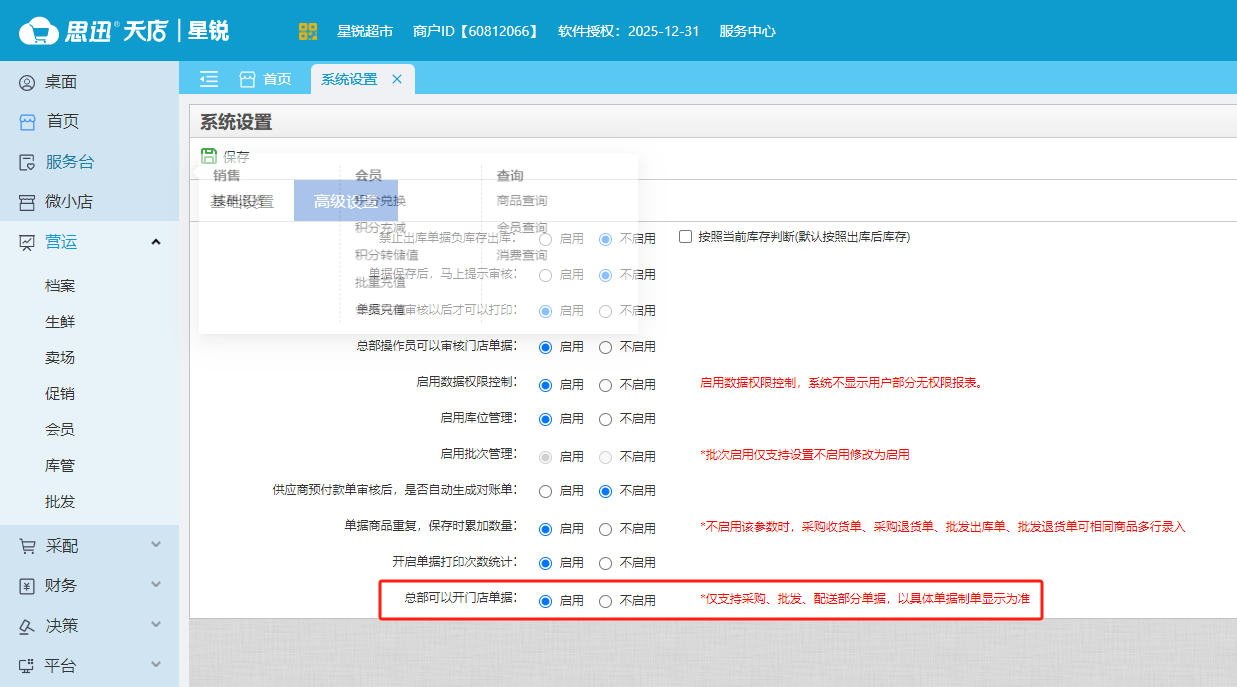Open 服务台 from the sidebar icon
Image resolution: width=1237 pixels, height=687 pixels.
coord(27,162)
